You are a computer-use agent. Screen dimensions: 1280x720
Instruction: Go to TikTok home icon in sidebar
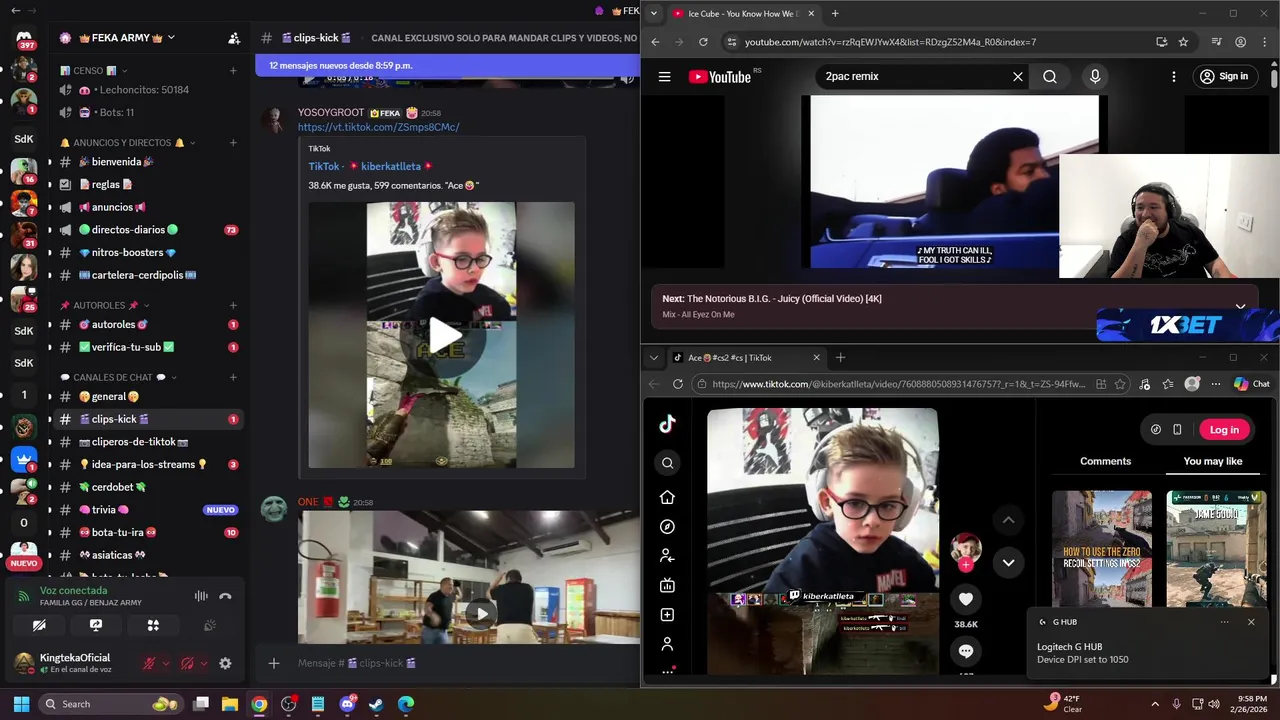(668, 497)
